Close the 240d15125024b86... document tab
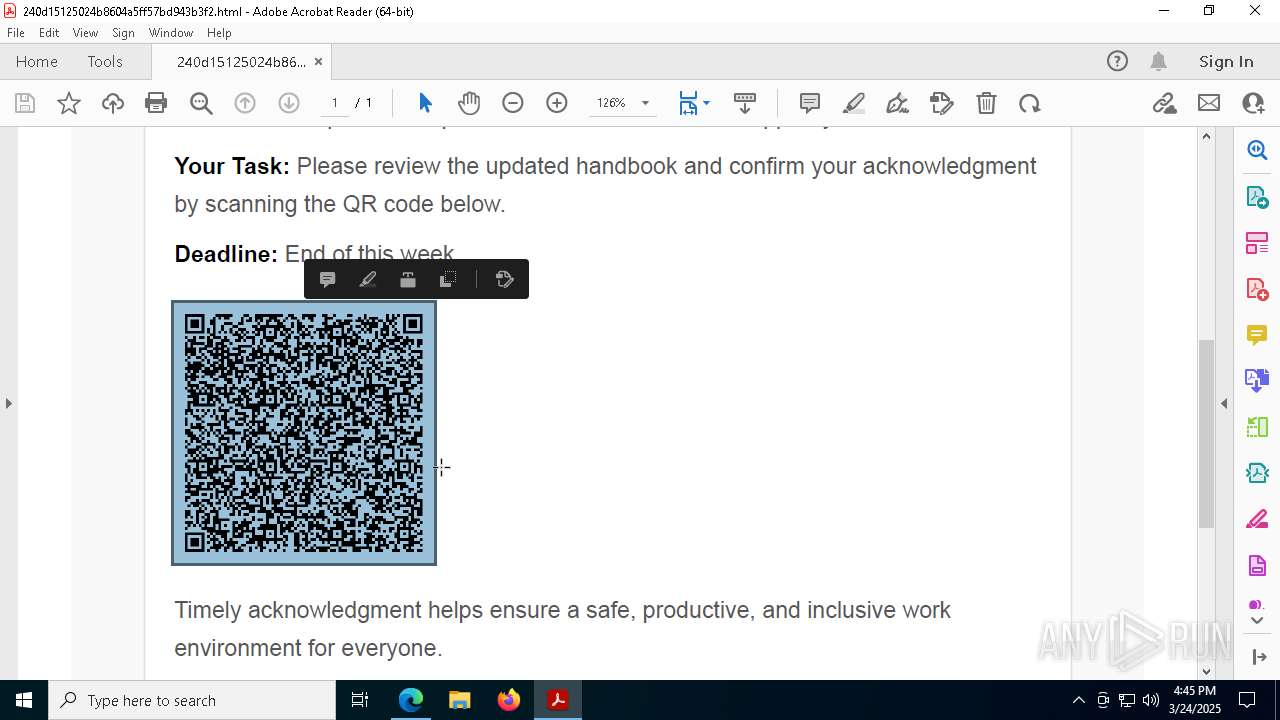 318,61
